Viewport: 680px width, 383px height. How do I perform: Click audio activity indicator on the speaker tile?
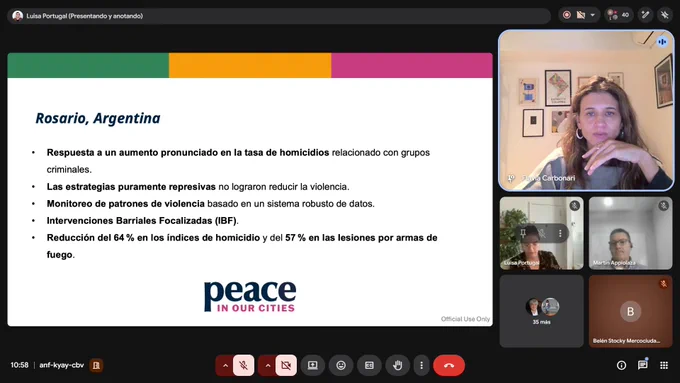pyautogui.click(x=662, y=42)
